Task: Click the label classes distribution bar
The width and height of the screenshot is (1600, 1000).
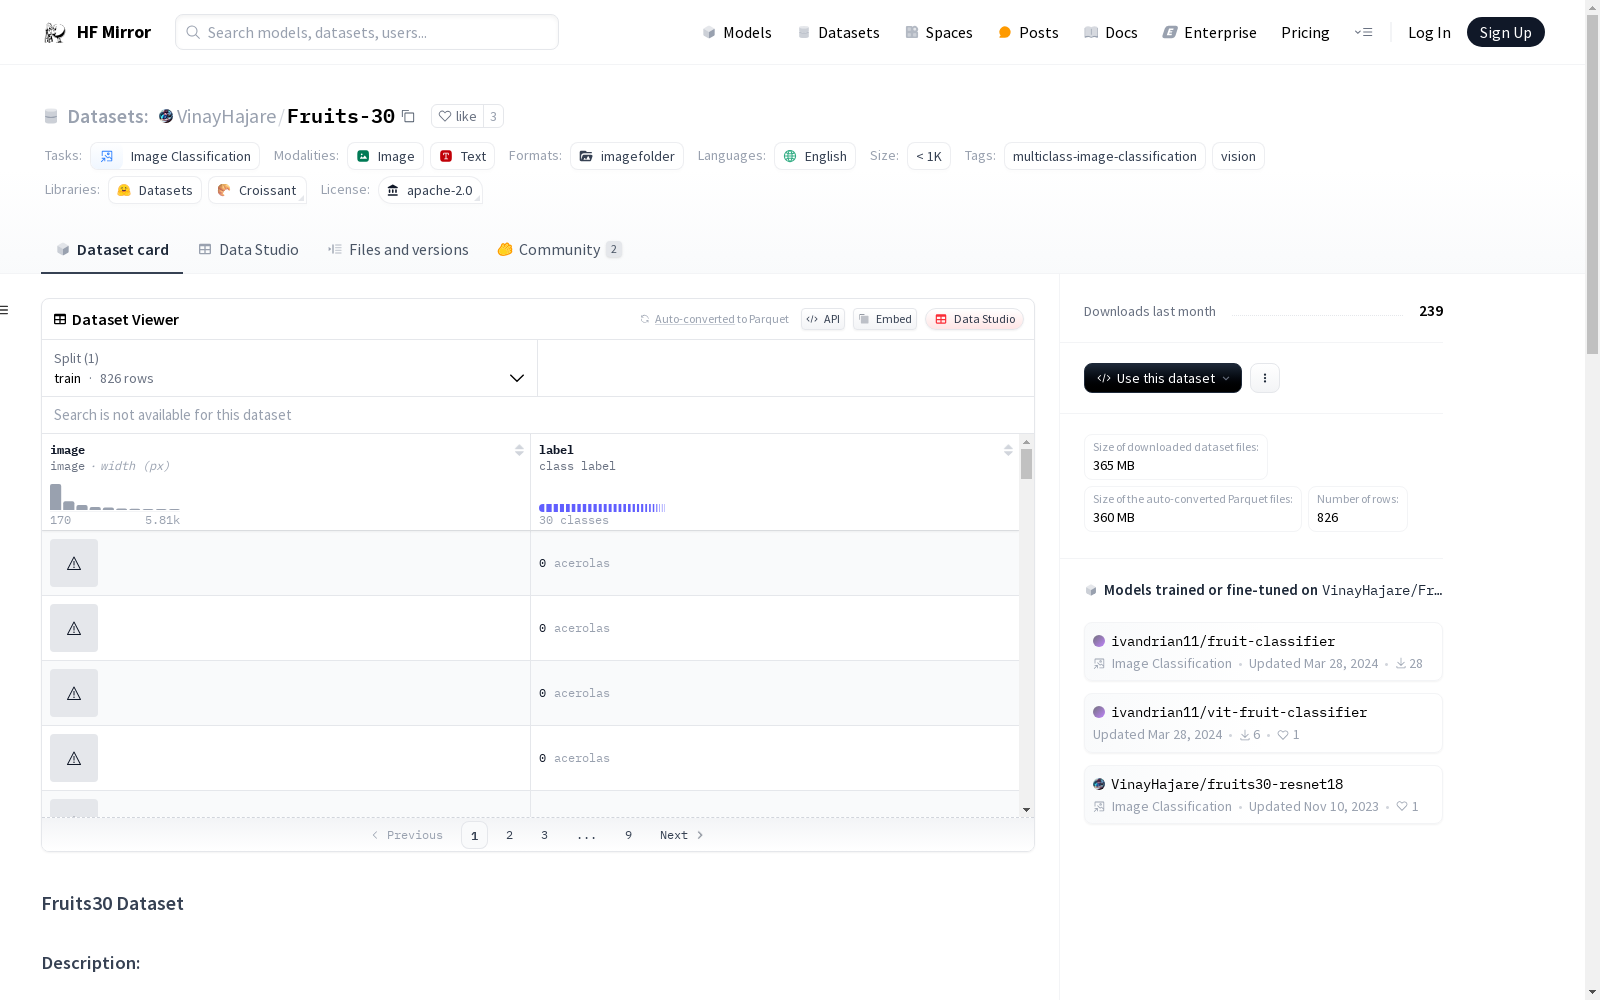Action: click(602, 508)
